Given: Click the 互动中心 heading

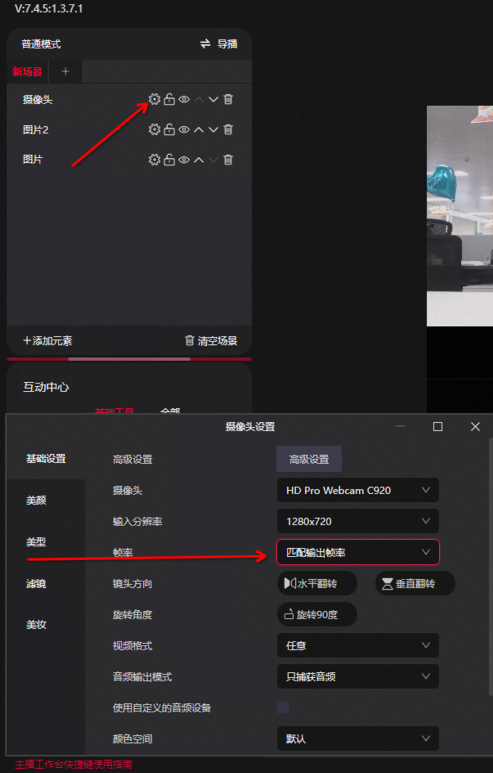Looking at the screenshot, I should (46, 387).
